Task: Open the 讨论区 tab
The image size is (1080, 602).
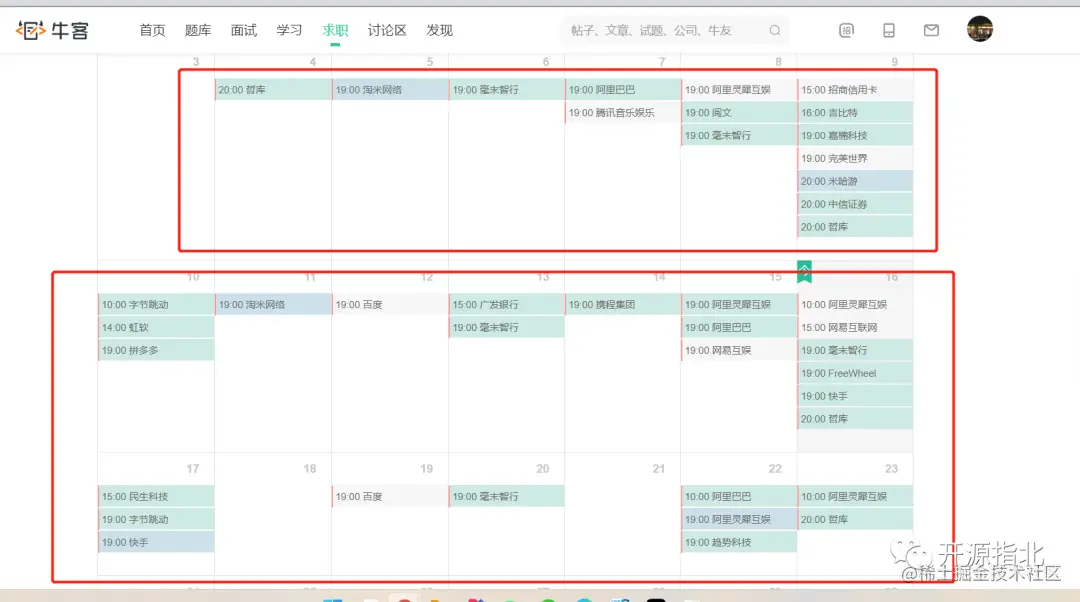Action: pos(387,30)
